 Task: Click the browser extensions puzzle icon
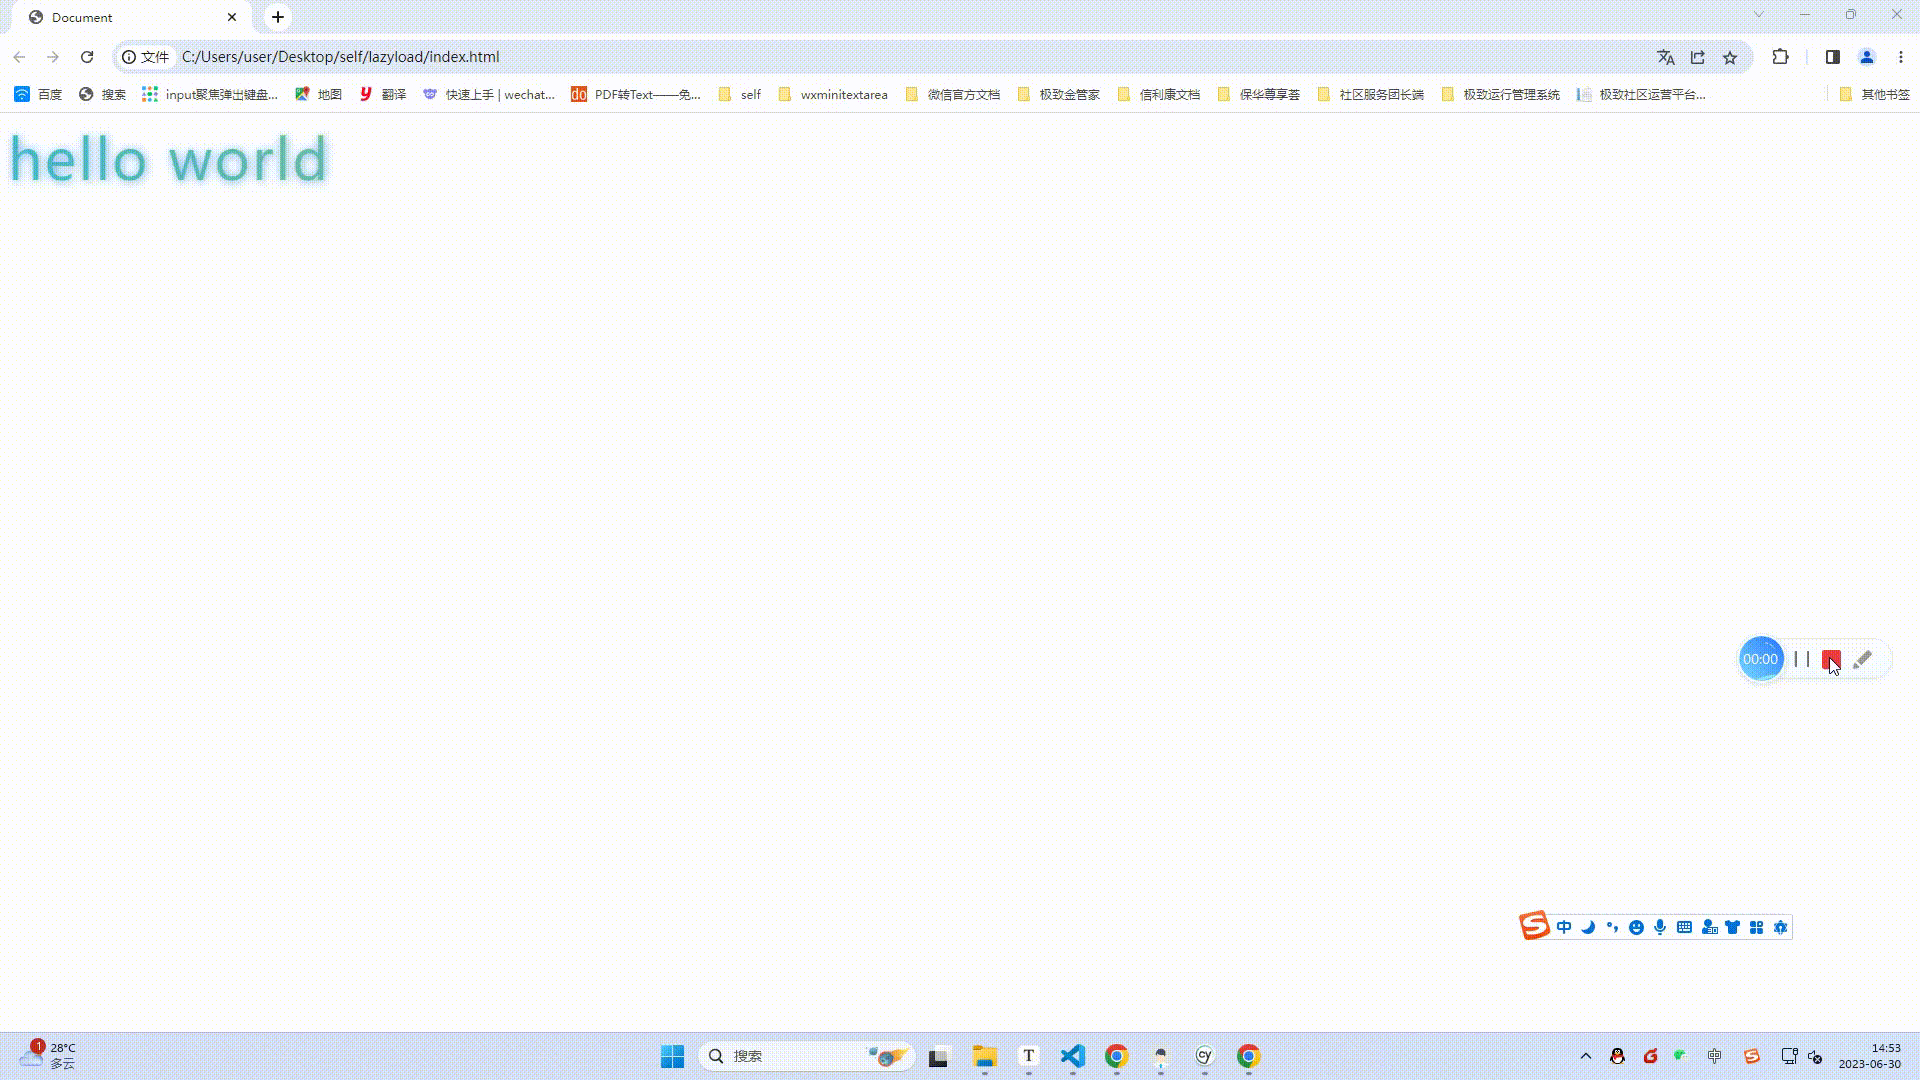point(1780,57)
